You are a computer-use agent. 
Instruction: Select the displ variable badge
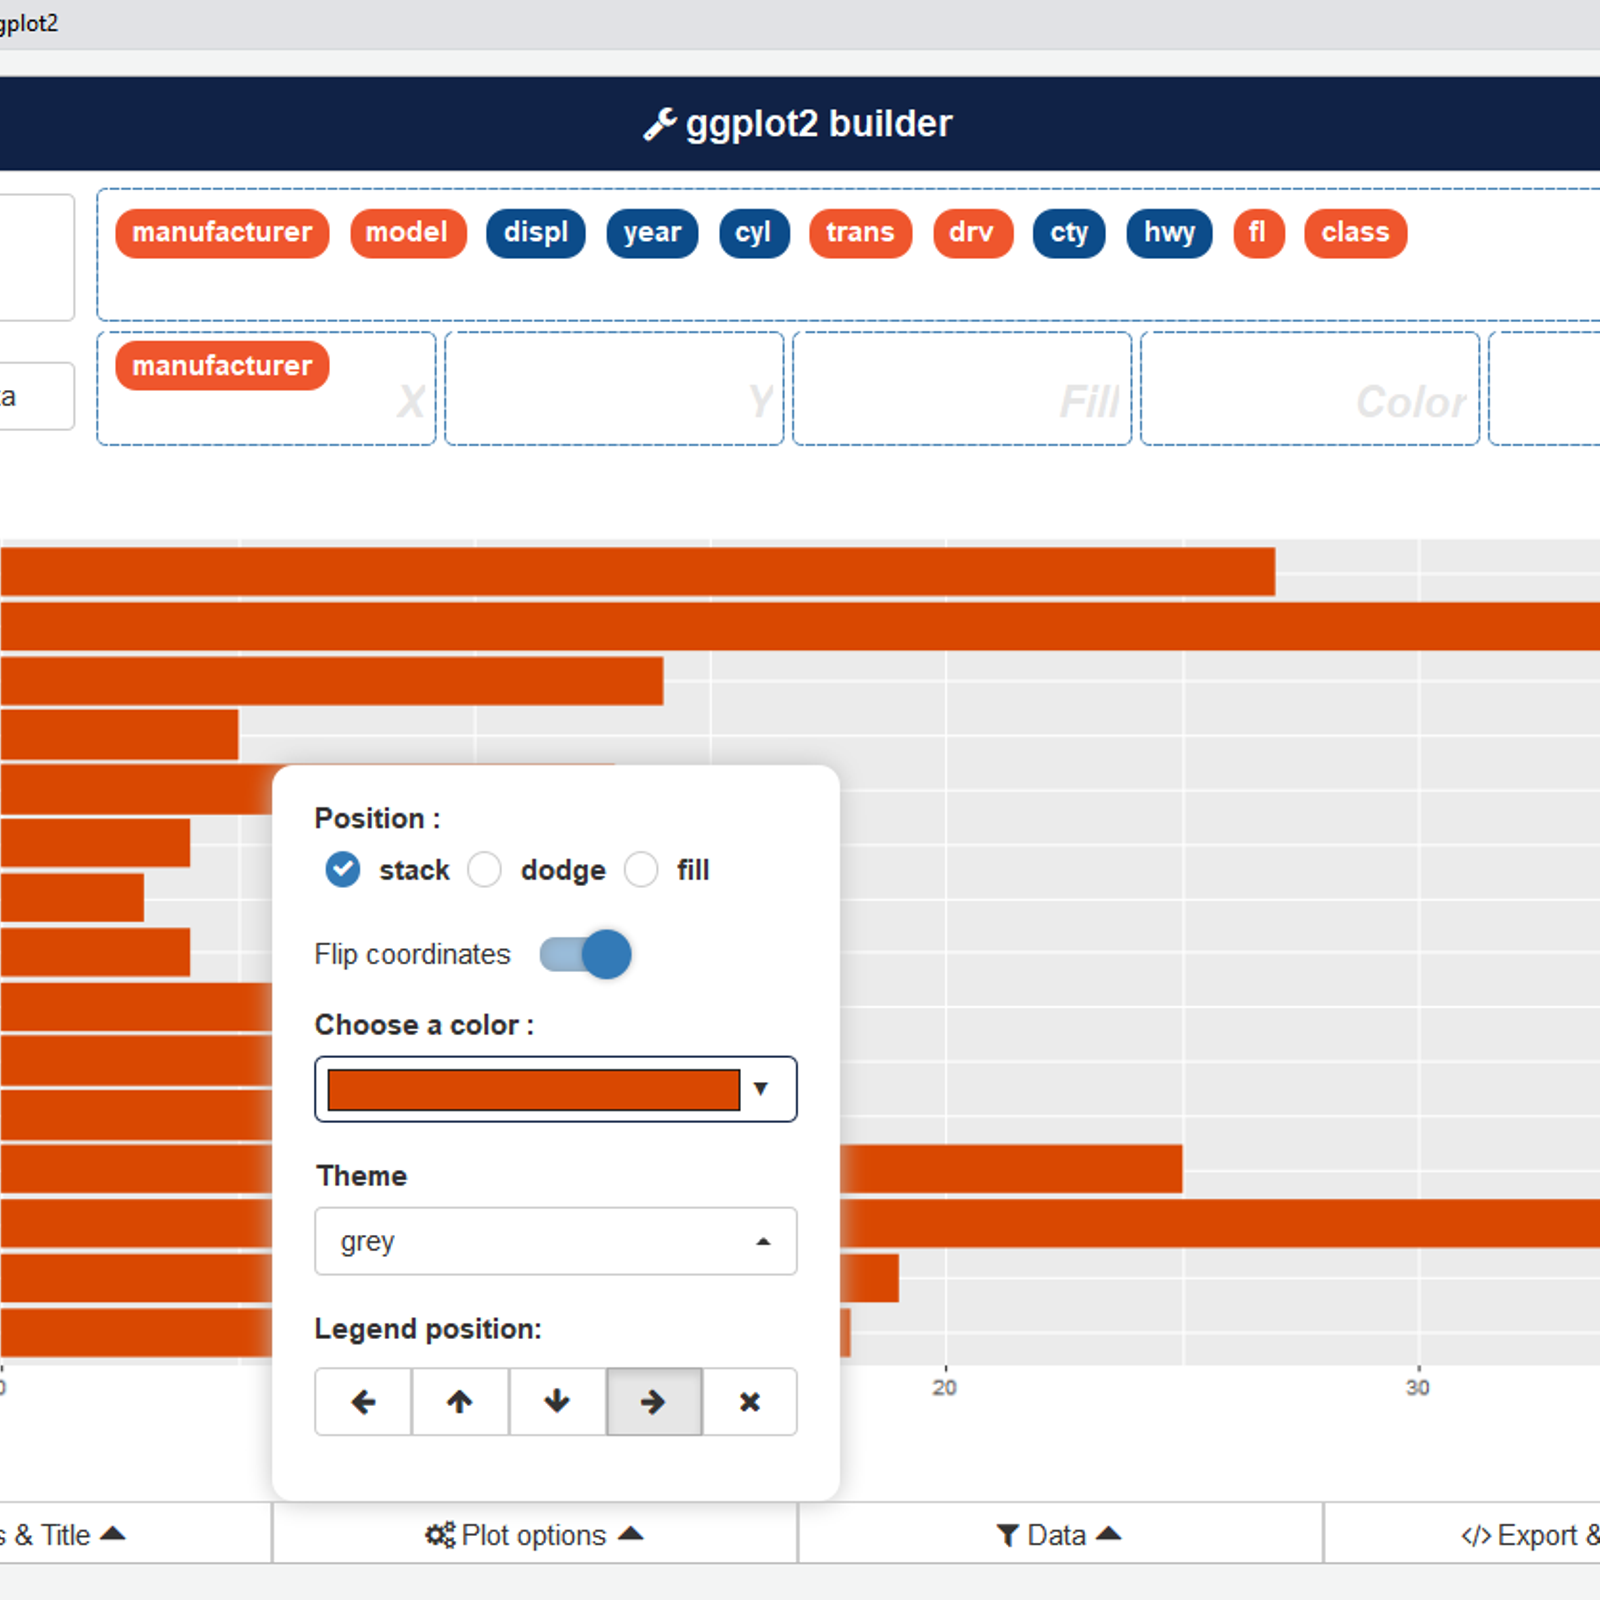point(536,233)
